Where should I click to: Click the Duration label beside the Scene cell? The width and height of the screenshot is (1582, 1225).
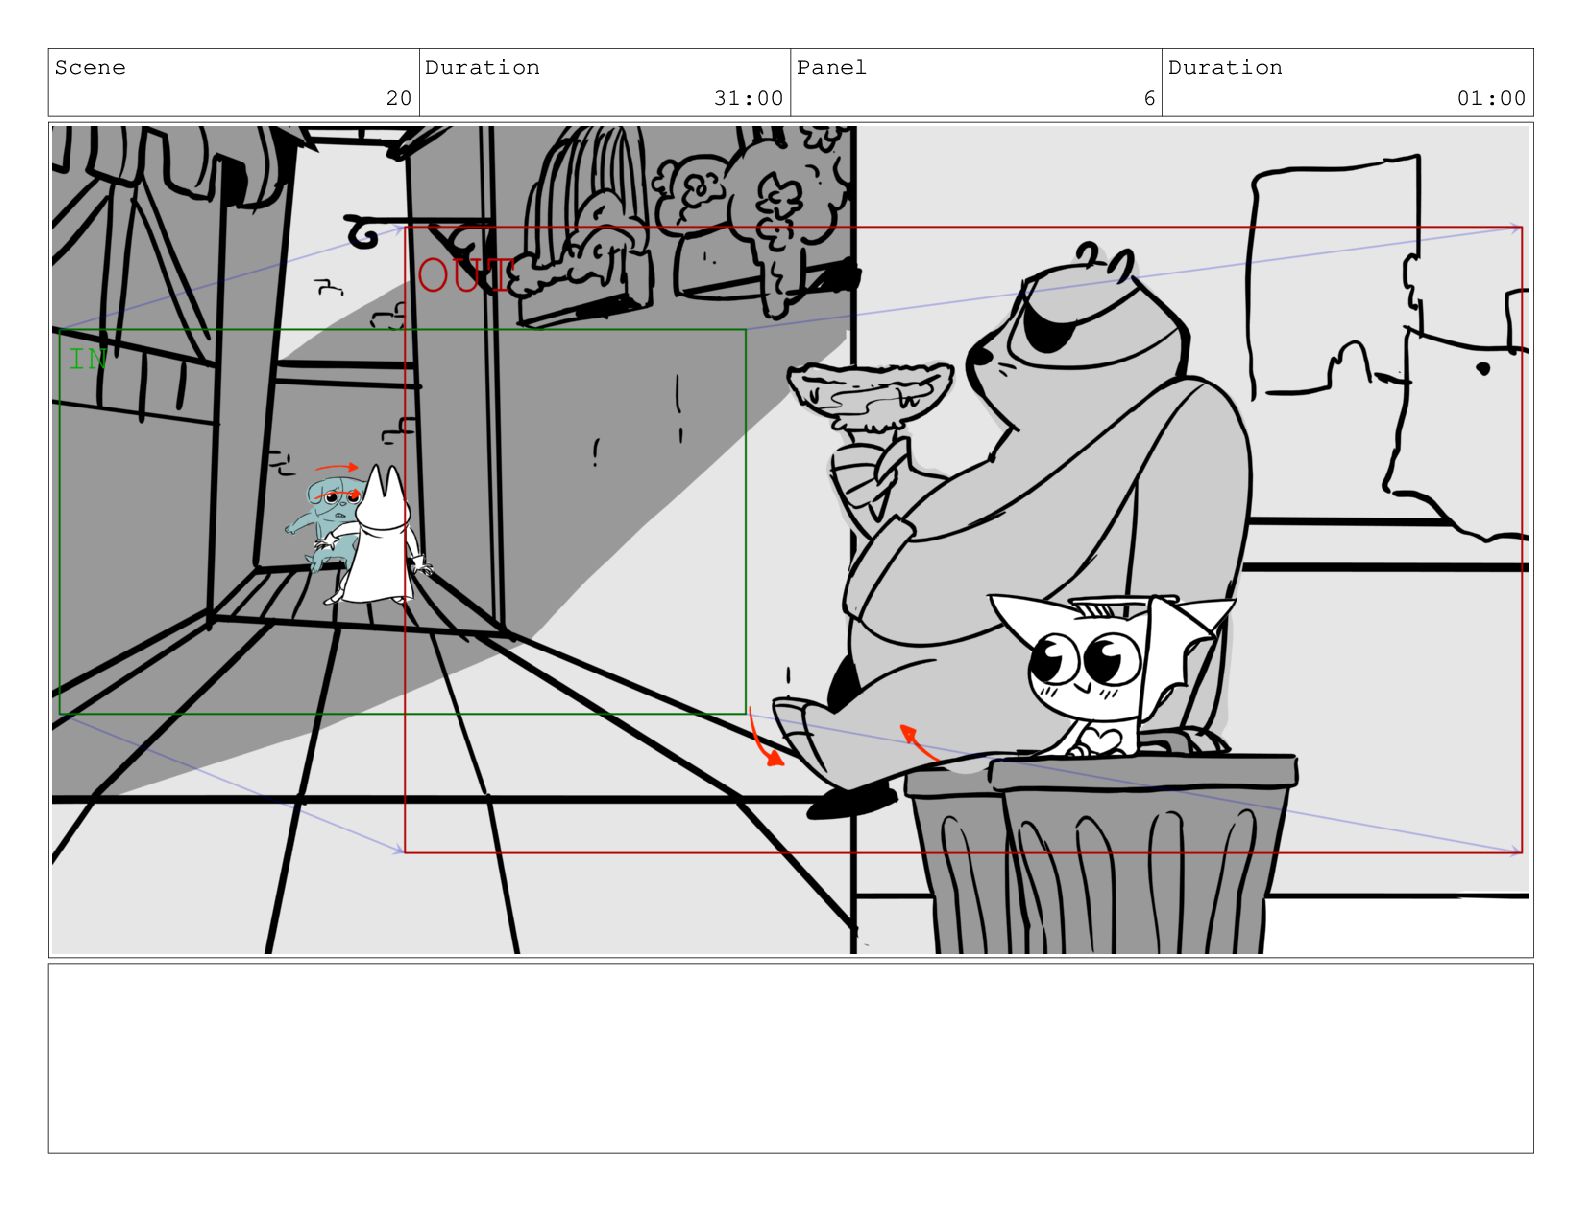[x=482, y=68]
